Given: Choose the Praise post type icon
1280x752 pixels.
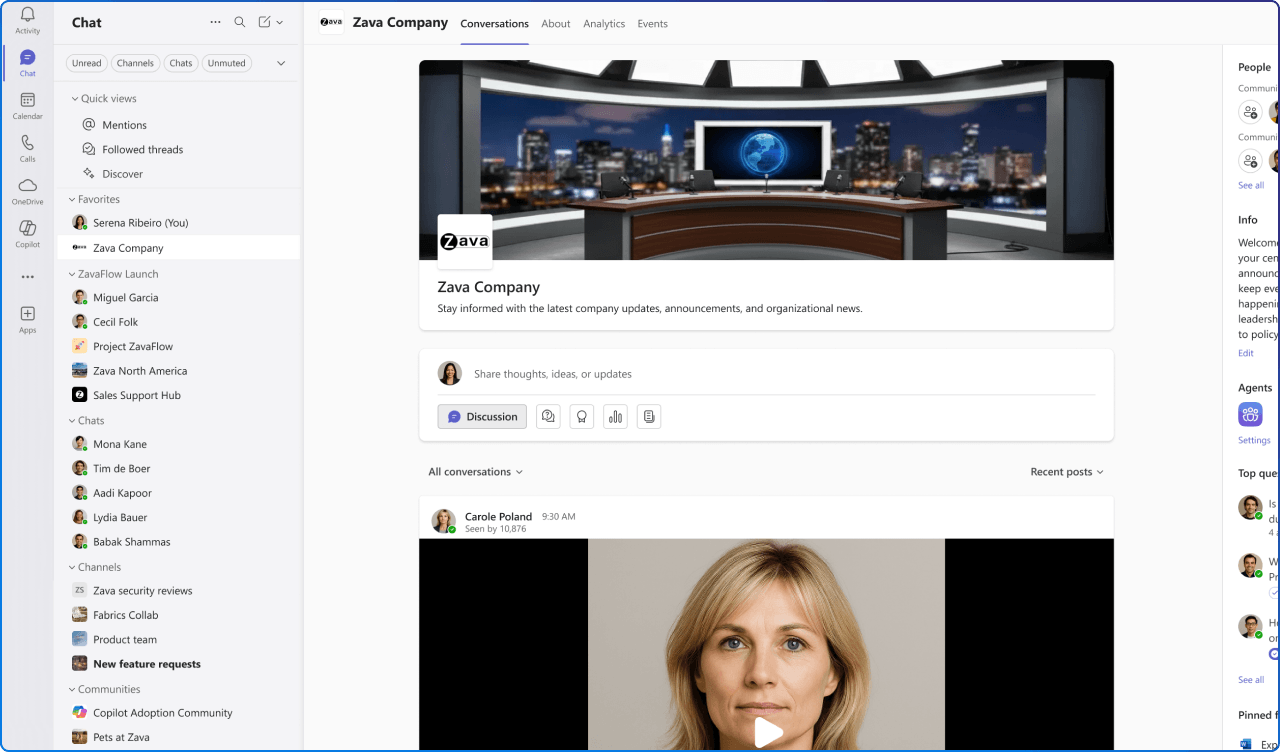Looking at the screenshot, I should pyautogui.click(x=582, y=417).
